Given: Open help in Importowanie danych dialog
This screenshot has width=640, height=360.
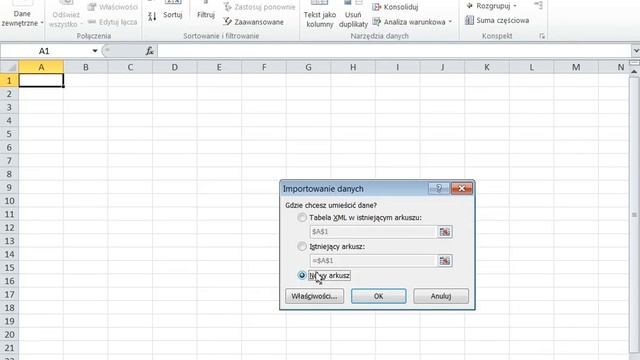Looking at the screenshot, I should point(439,189).
